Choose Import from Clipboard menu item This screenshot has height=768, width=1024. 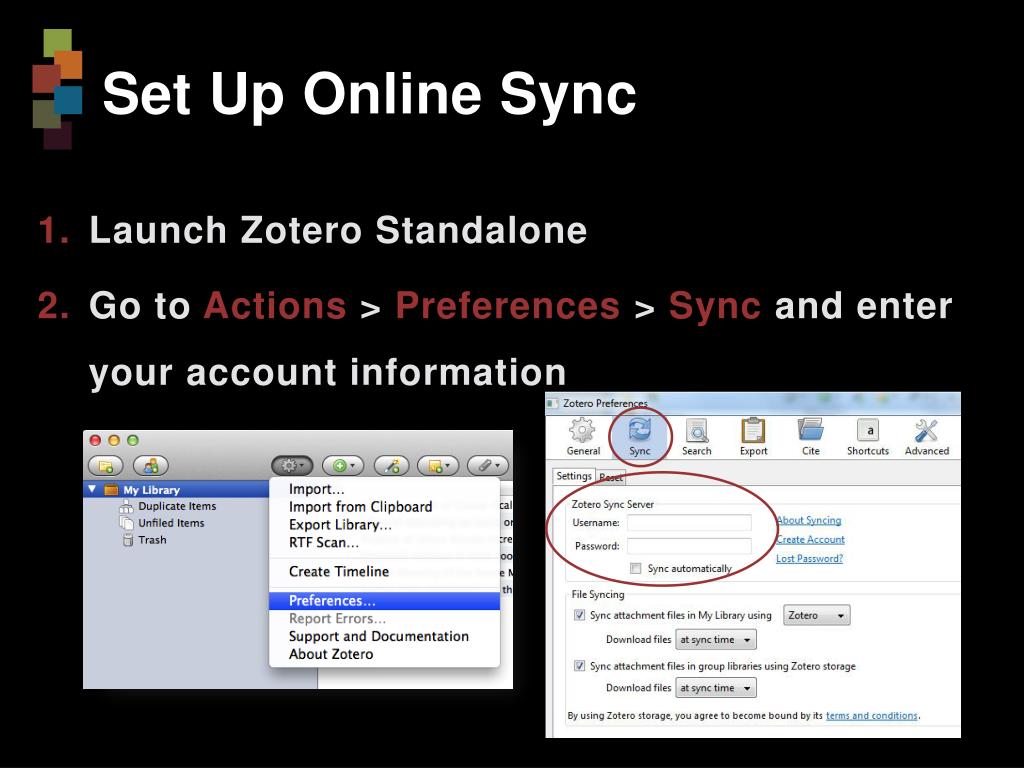point(385,507)
